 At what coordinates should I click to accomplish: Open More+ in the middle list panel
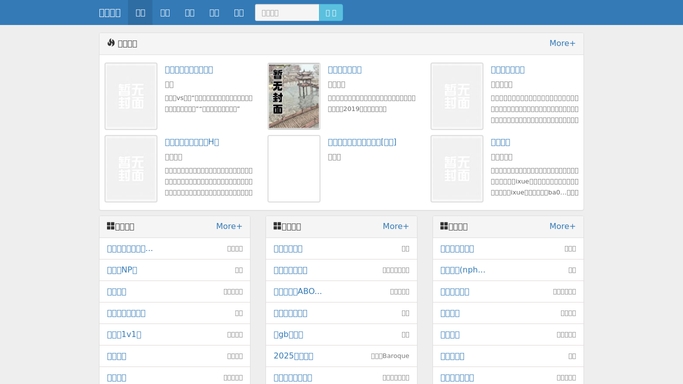click(x=396, y=226)
